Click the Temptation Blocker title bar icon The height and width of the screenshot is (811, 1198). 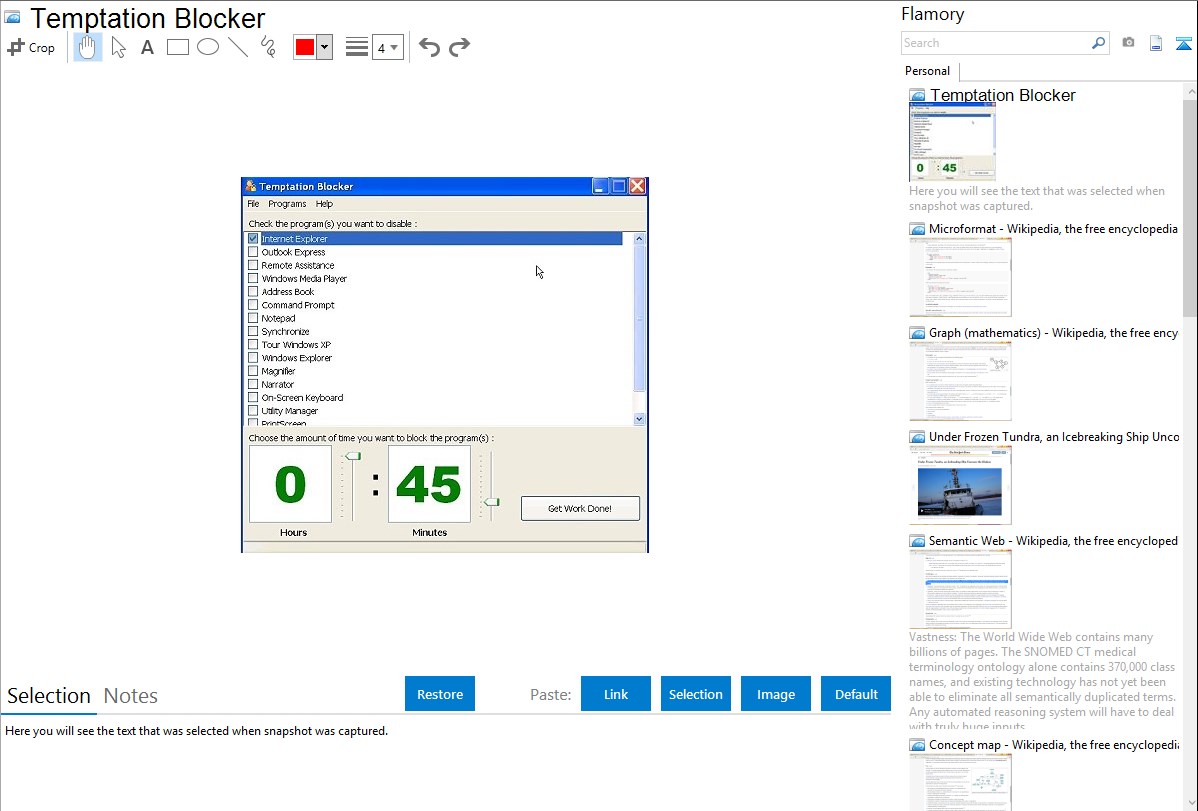point(251,186)
